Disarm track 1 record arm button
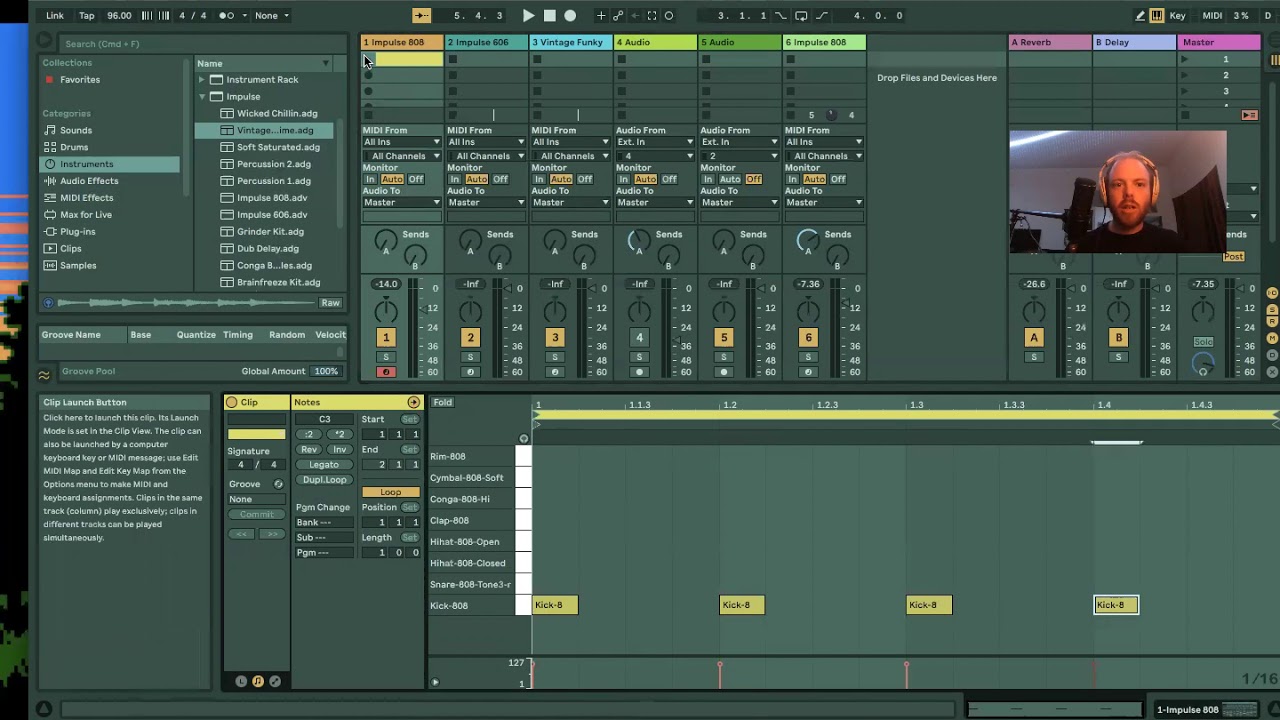The image size is (1280, 720). (x=385, y=372)
